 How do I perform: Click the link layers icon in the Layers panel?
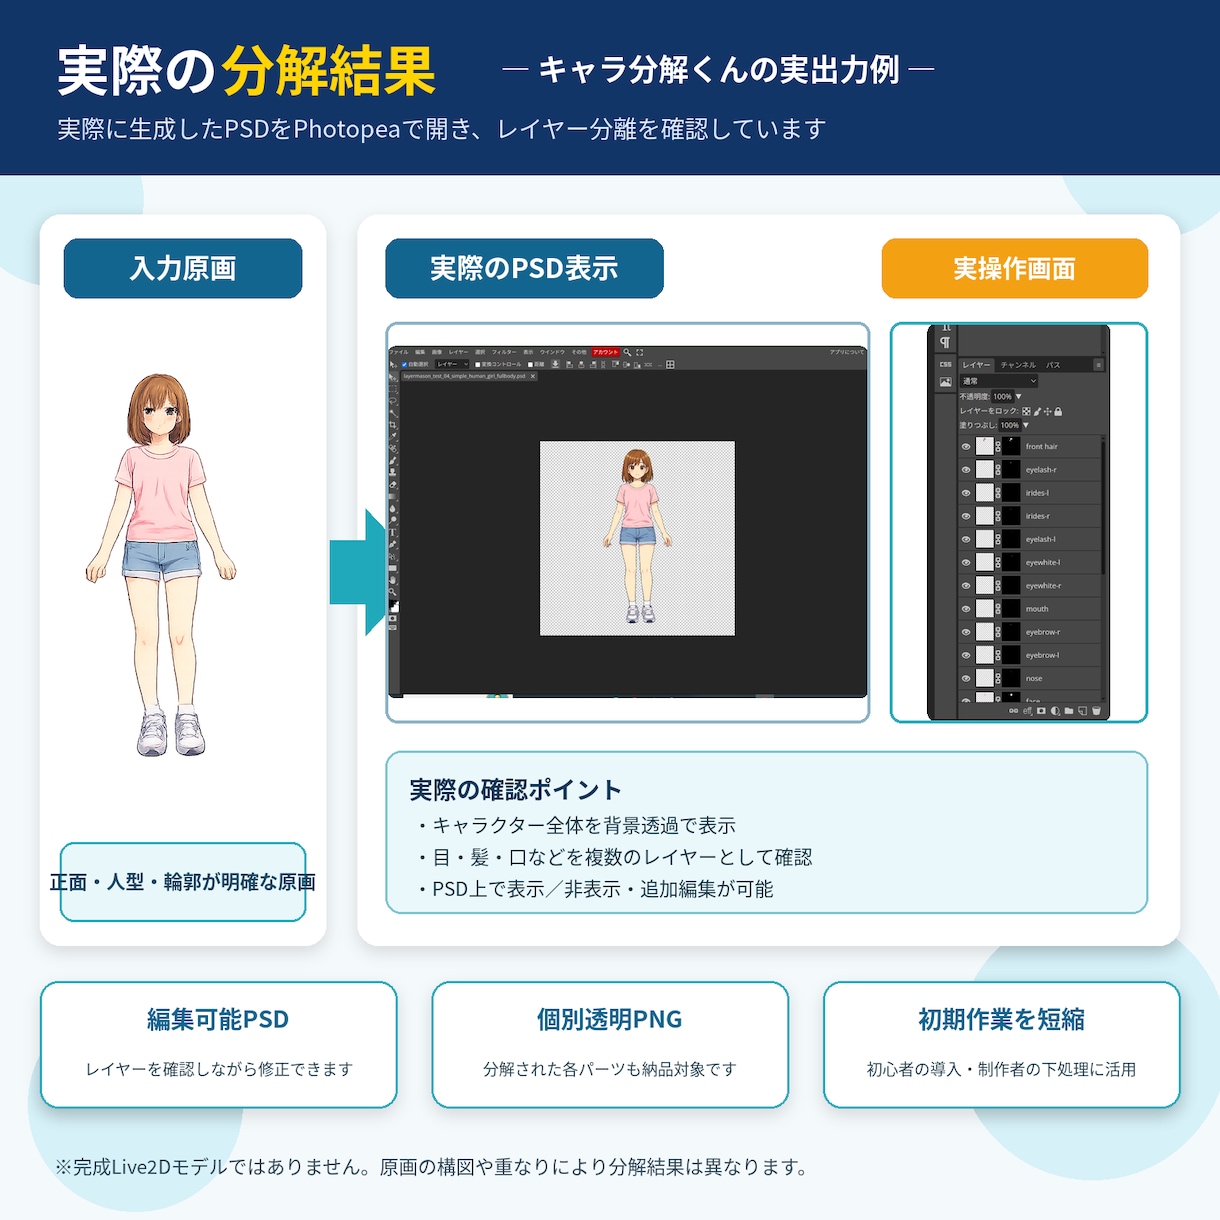[x=1013, y=711]
